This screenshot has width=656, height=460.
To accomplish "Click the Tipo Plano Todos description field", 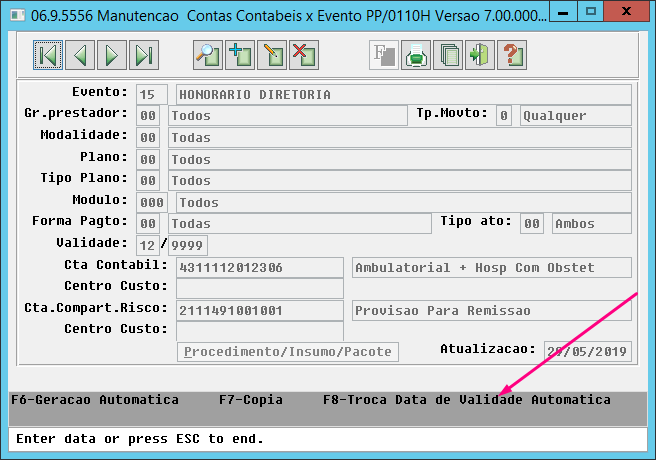I will pyautogui.click(x=400, y=181).
